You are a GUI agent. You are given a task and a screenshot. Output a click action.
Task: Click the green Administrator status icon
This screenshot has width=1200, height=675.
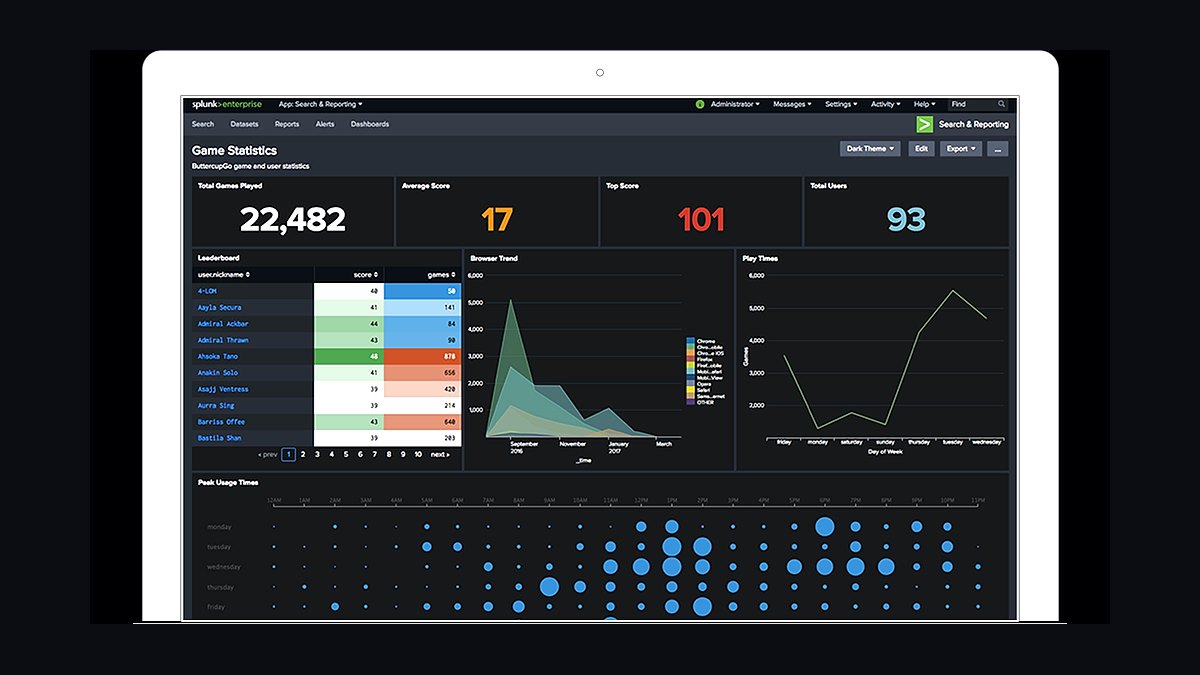click(x=700, y=104)
